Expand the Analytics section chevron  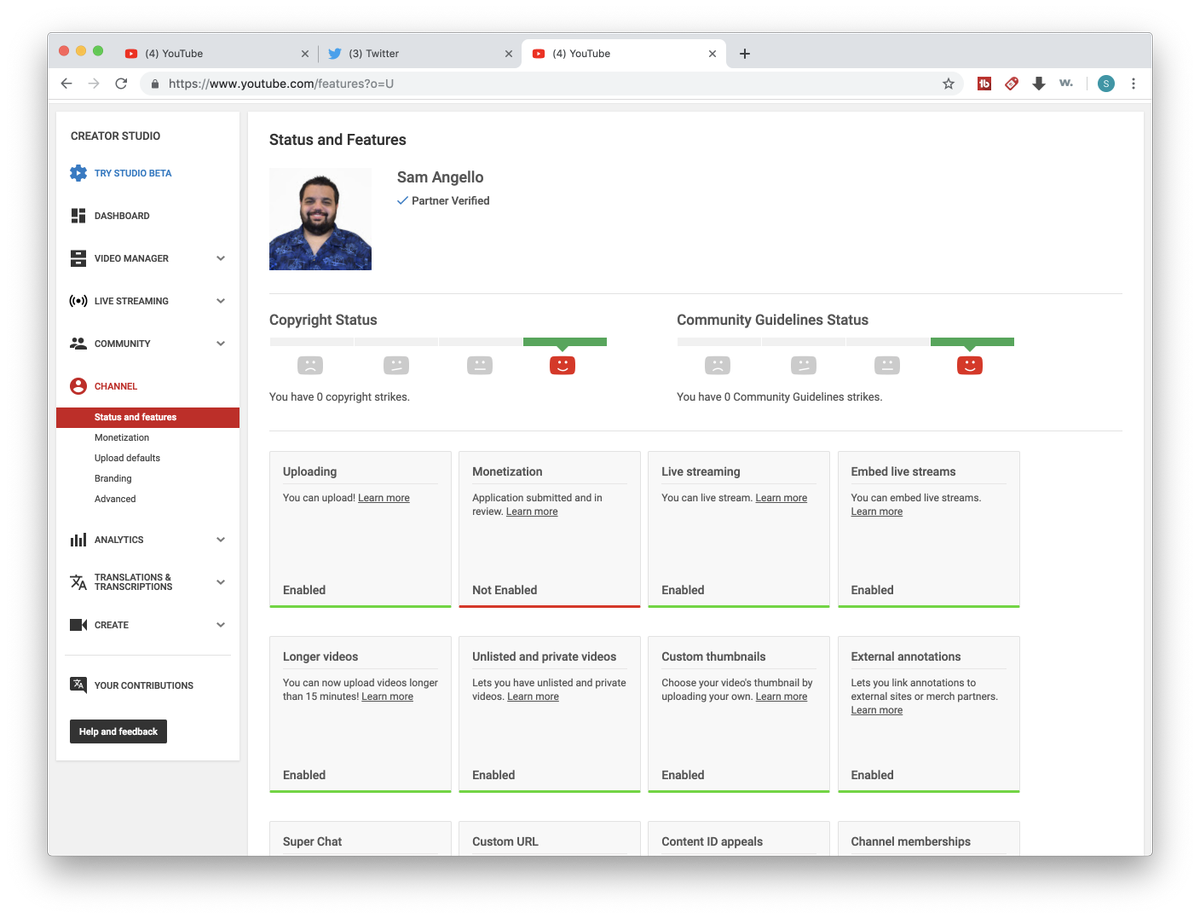221,540
